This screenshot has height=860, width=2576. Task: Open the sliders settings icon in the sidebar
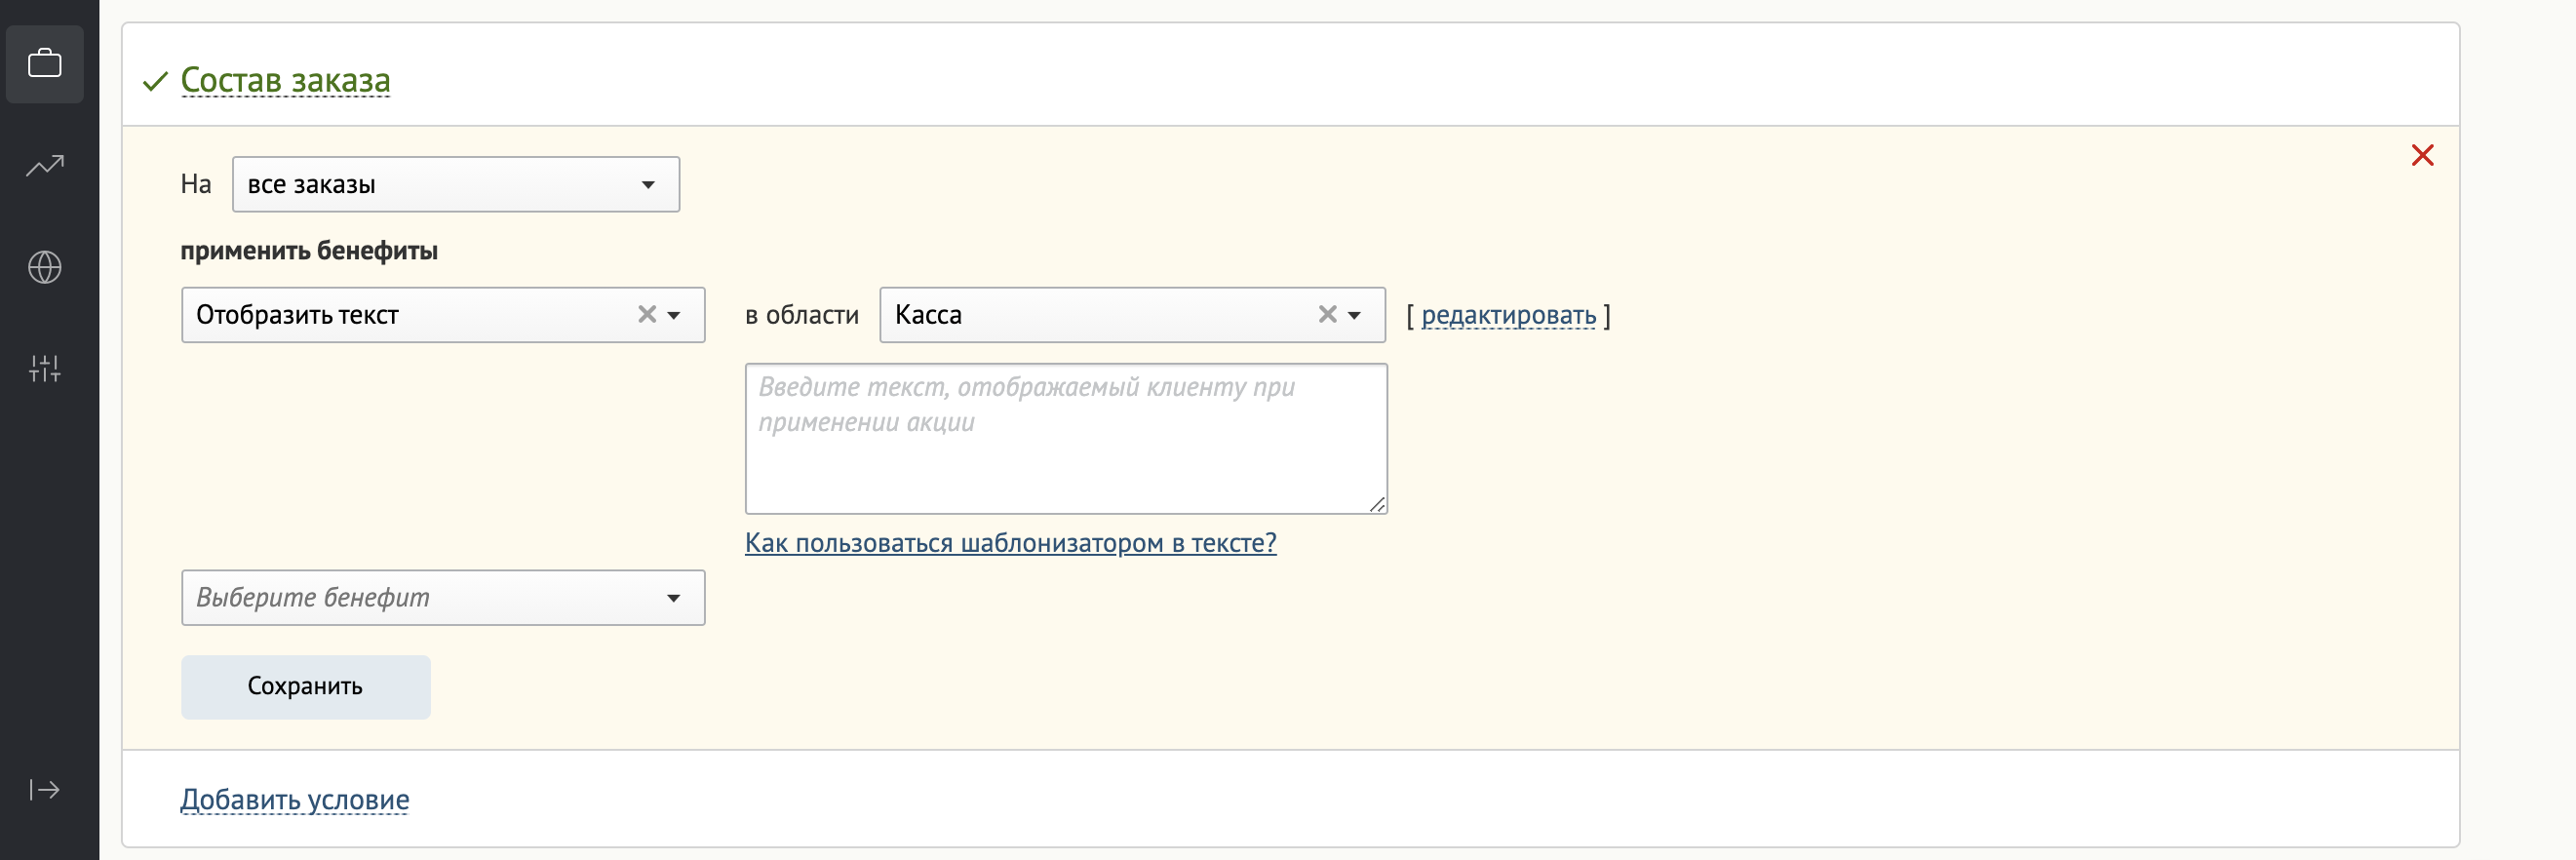point(45,368)
